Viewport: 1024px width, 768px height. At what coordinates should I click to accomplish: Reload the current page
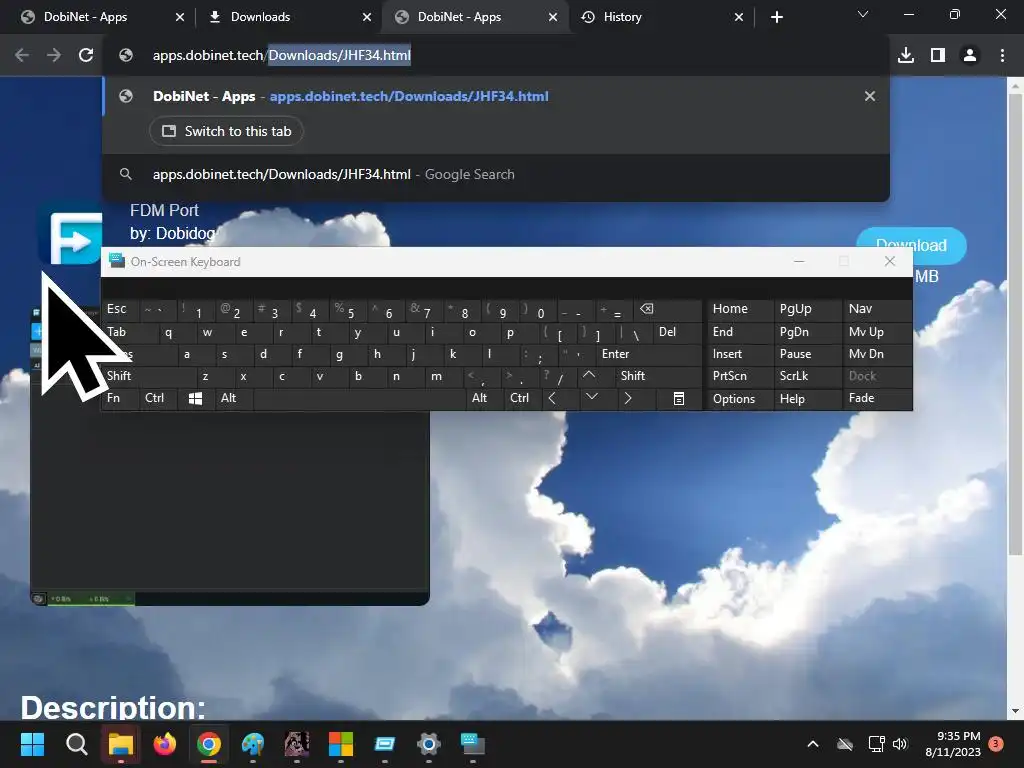[86, 56]
